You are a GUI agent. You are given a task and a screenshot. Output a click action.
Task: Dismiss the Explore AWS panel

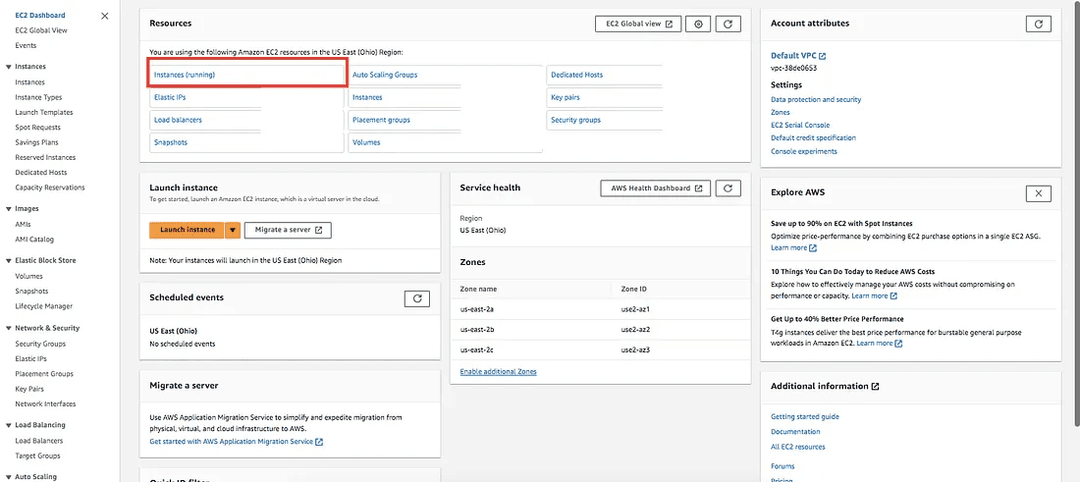coord(1039,193)
